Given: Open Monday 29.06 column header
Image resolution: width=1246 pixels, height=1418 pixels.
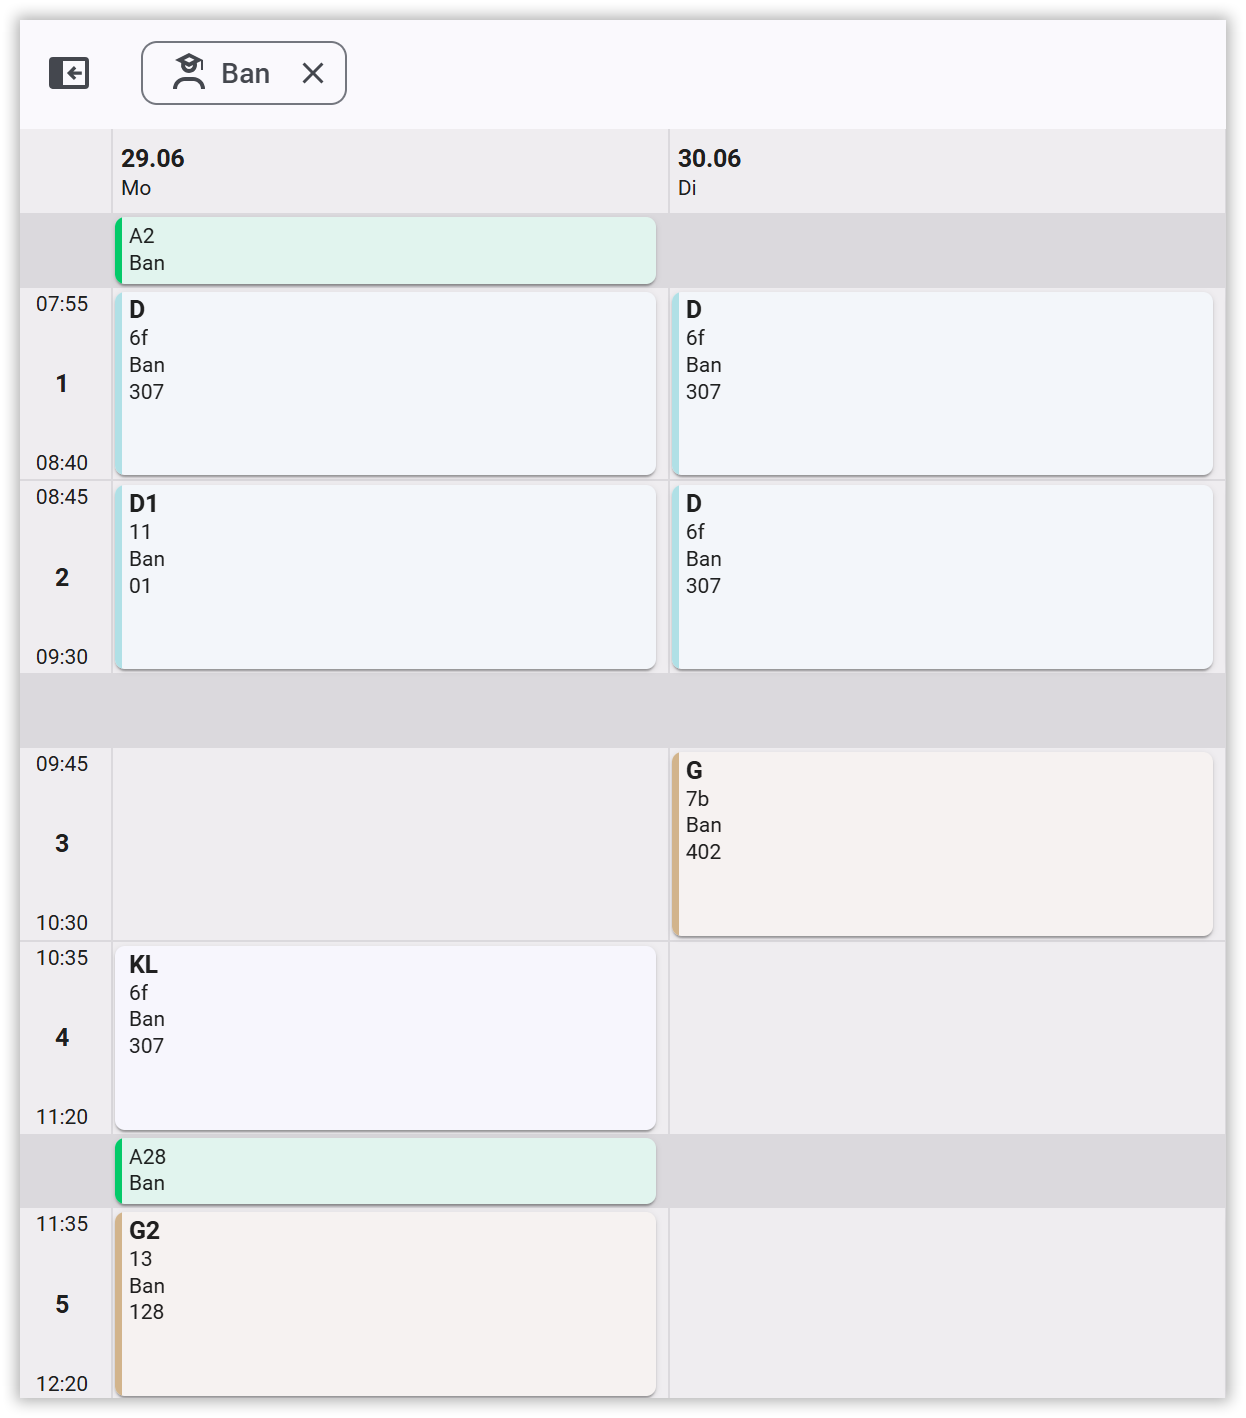Looking at the screenshot, I should tap(390, 172).
